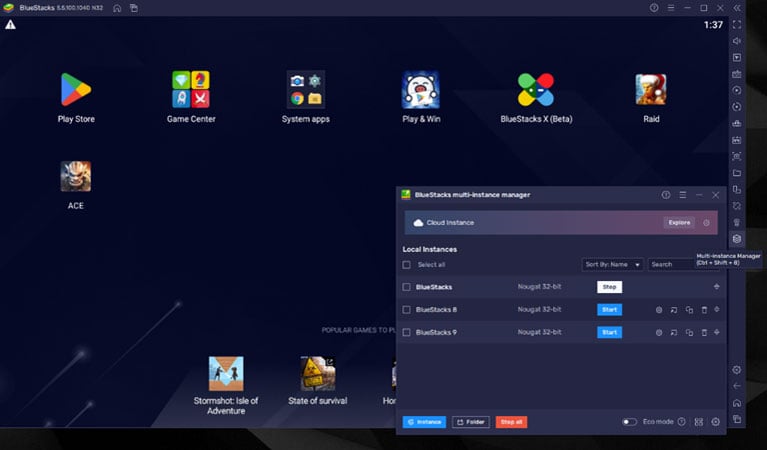Click the Android back arrow in sidebar

(x=737, y=386)
